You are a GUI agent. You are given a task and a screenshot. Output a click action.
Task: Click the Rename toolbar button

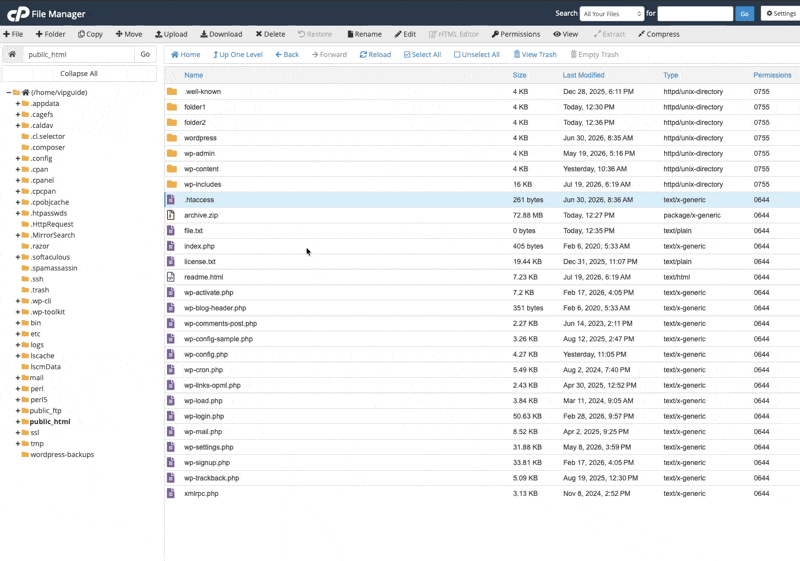point(364,34)
